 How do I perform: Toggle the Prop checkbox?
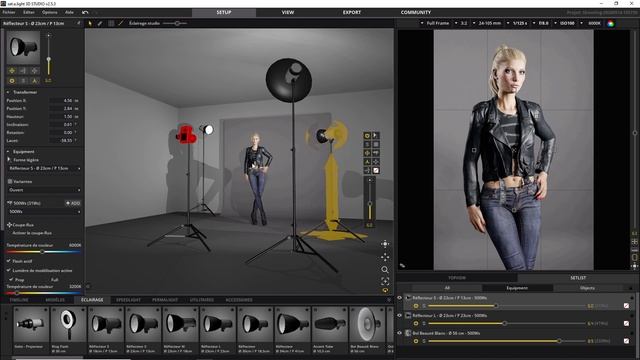point(11,280)
